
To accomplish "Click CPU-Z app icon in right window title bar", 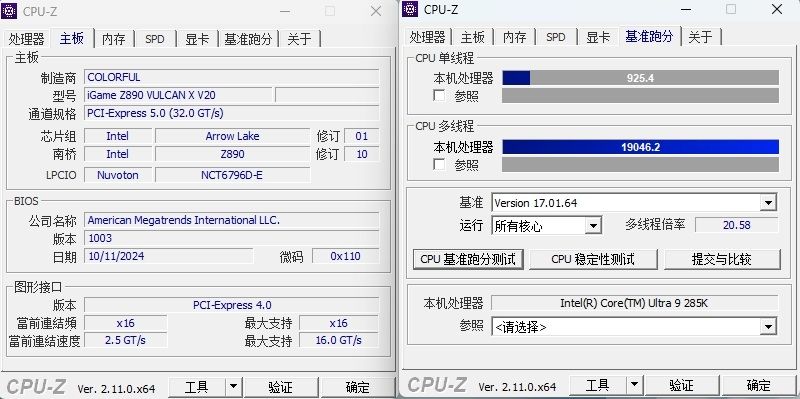I will coord(410,9).
